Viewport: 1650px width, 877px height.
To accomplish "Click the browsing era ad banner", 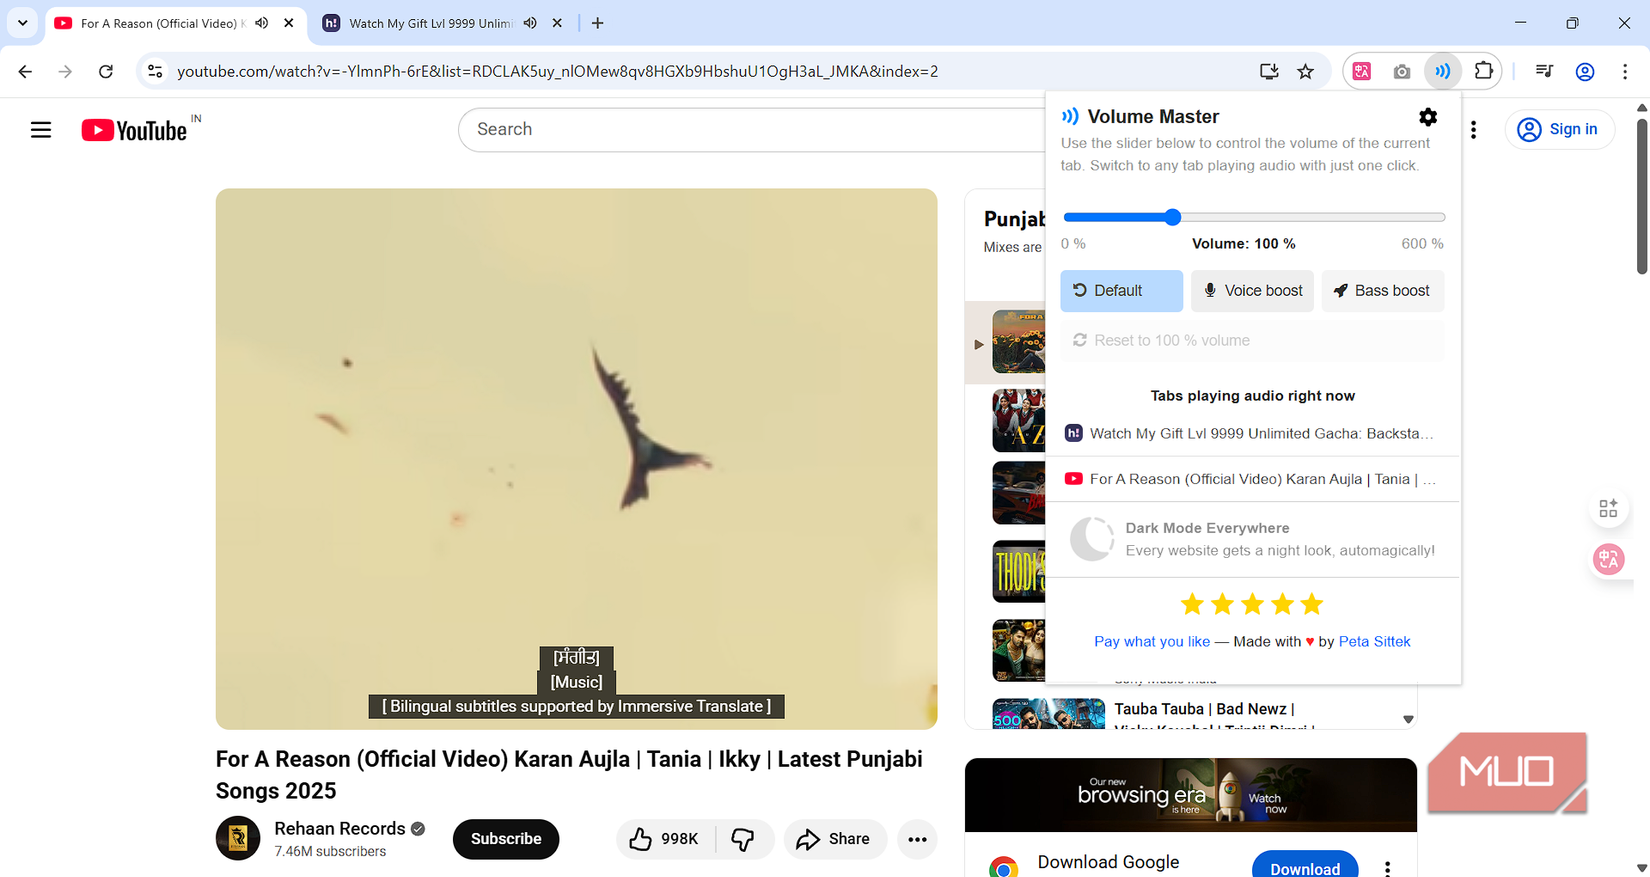I will pos(1190,795).
